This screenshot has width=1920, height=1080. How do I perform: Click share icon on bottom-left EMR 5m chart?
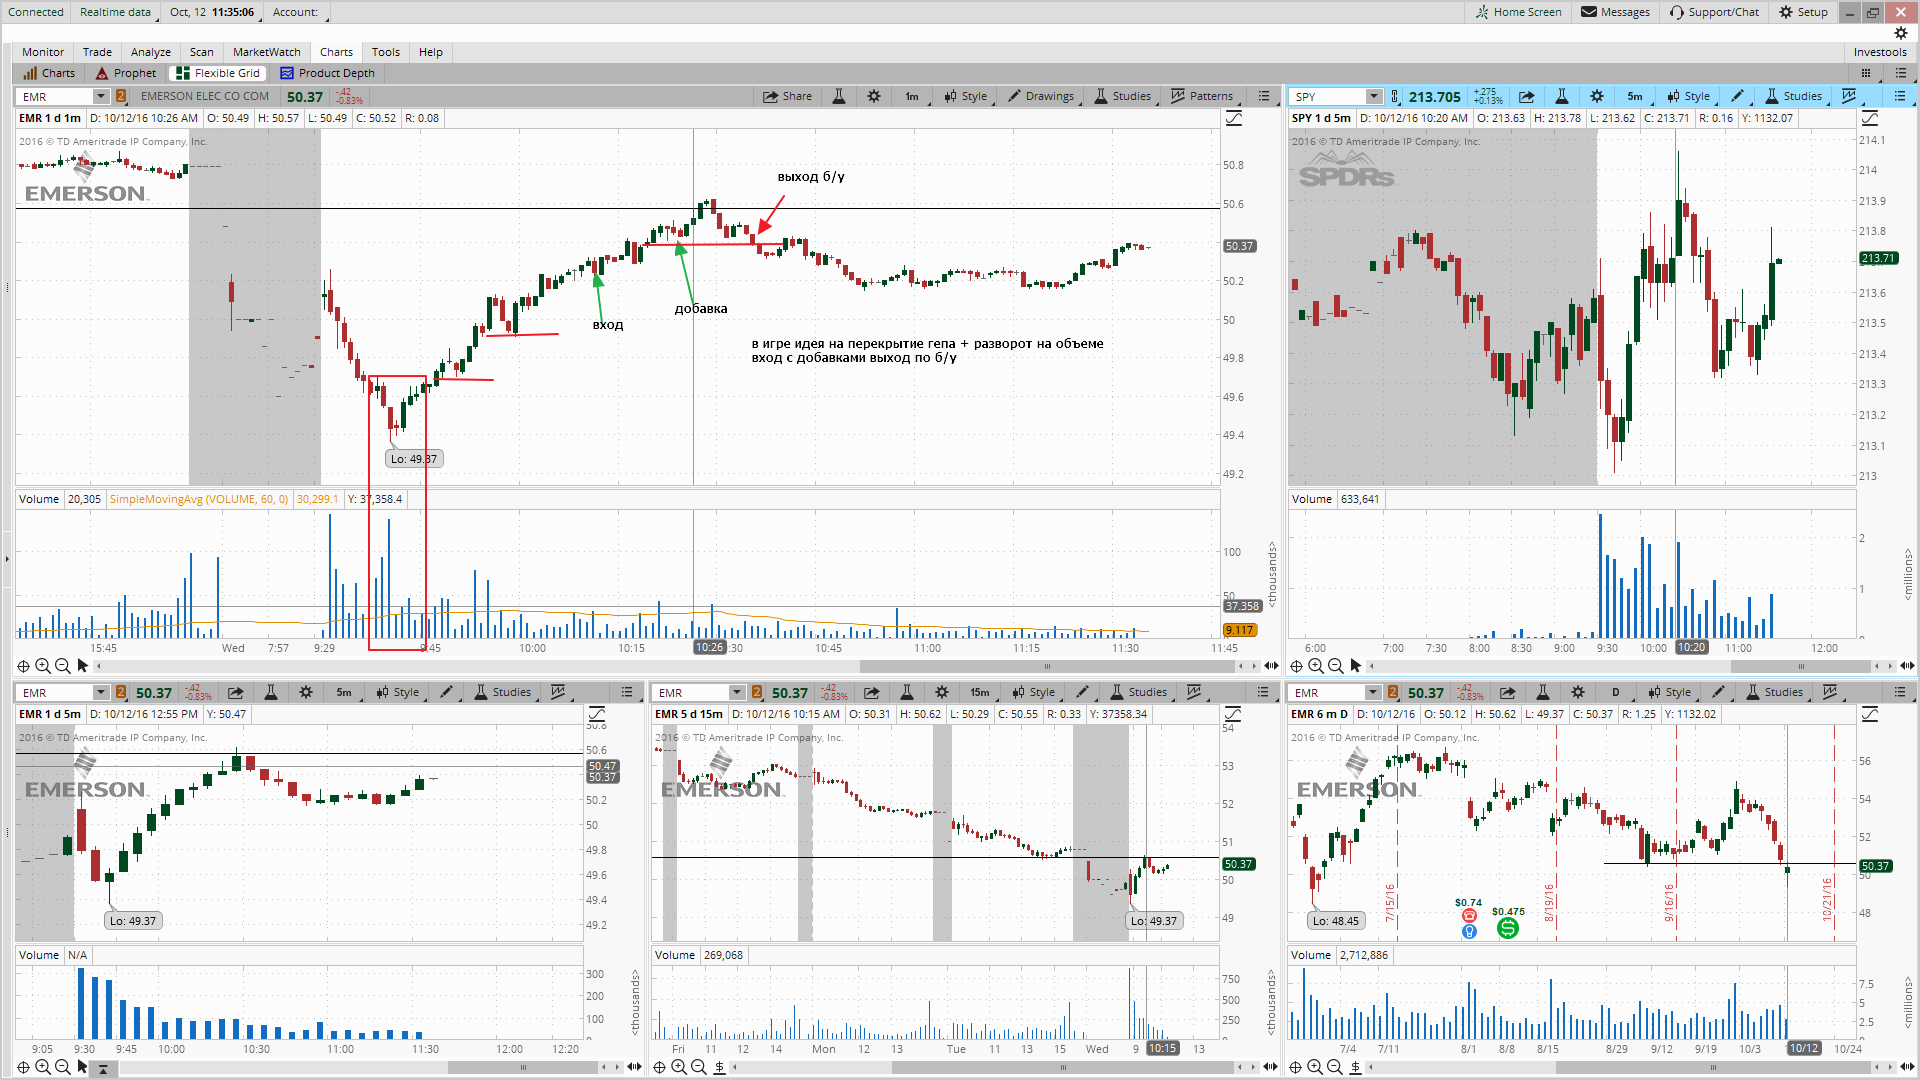(x=235, y=692)
